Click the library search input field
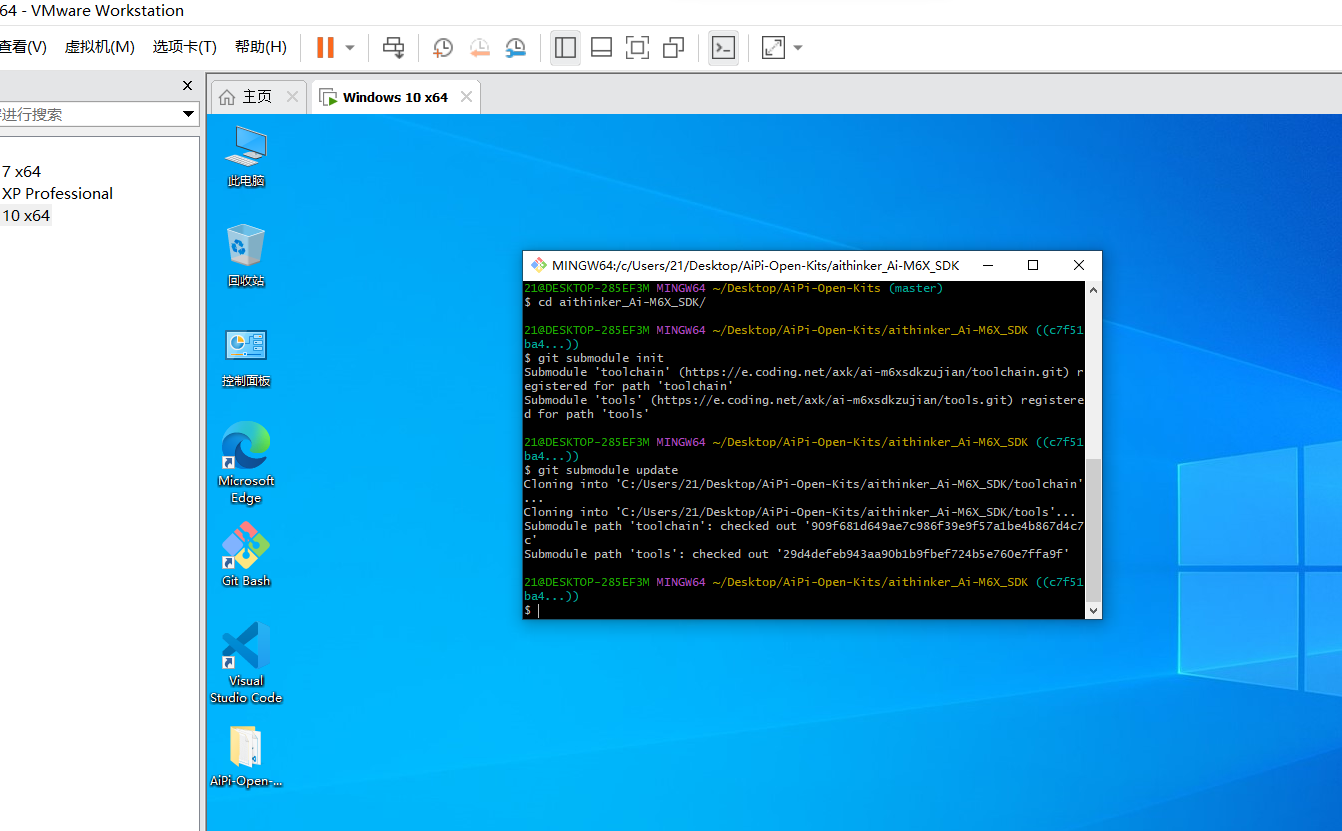The width and height of the screenshot is (1342, 831). [x=90, y=114]
